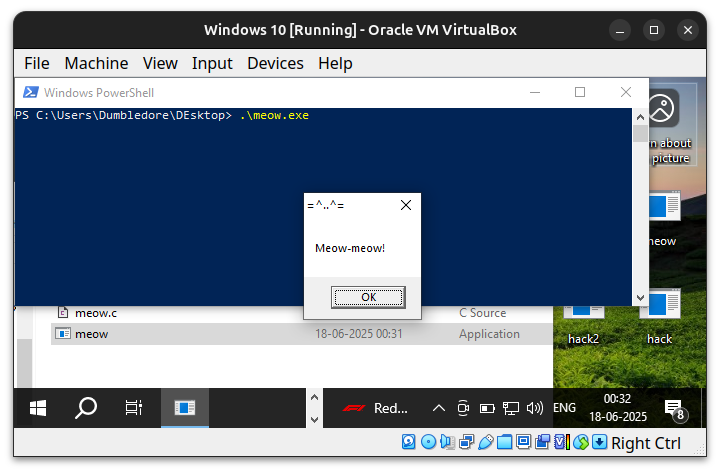
Task: Click the PowerShell title bar icon
Action: click(31, 92)
